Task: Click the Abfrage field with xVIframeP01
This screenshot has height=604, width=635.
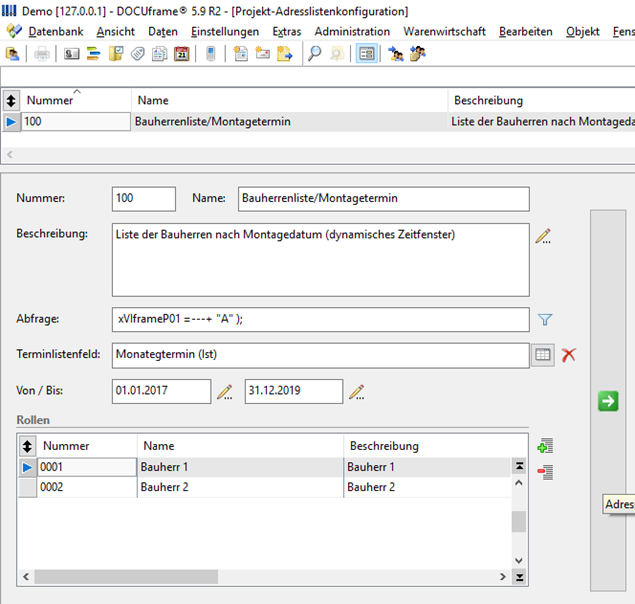Action: coord(321,319)
